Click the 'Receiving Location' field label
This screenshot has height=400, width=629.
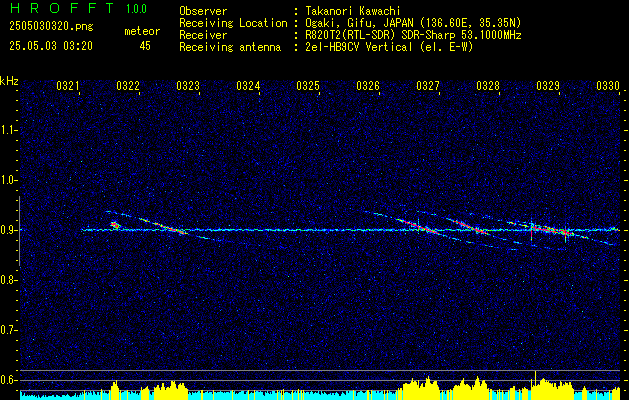[x=233, y=23]
